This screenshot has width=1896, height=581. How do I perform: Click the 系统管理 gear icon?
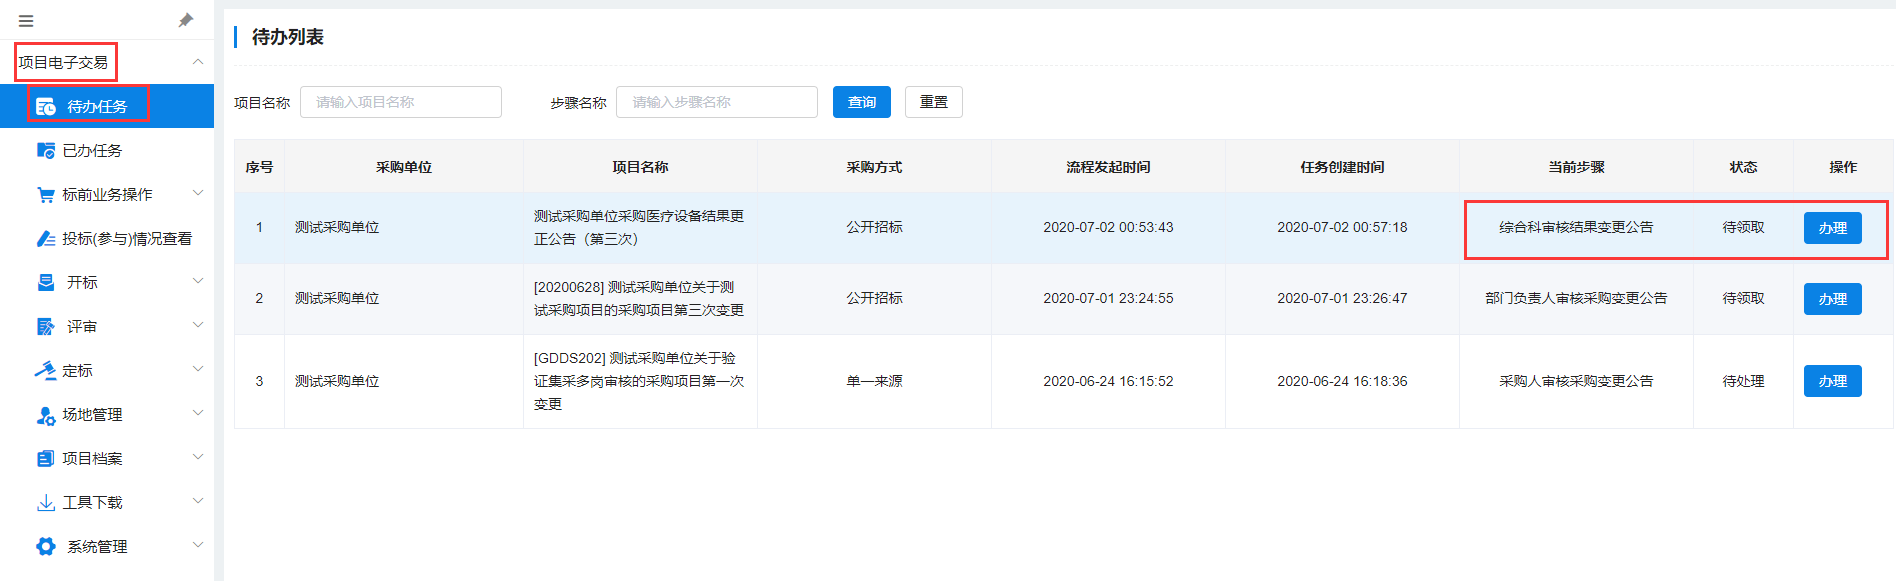pyautogui.click(x=45, y=547)
